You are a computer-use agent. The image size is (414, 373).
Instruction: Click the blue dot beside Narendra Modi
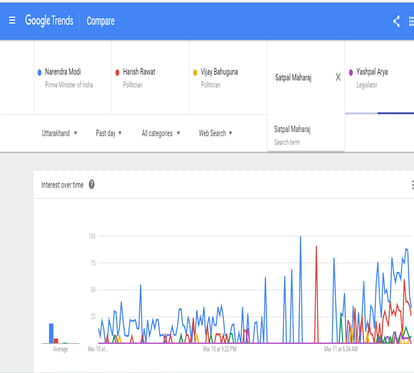(39, 72)
